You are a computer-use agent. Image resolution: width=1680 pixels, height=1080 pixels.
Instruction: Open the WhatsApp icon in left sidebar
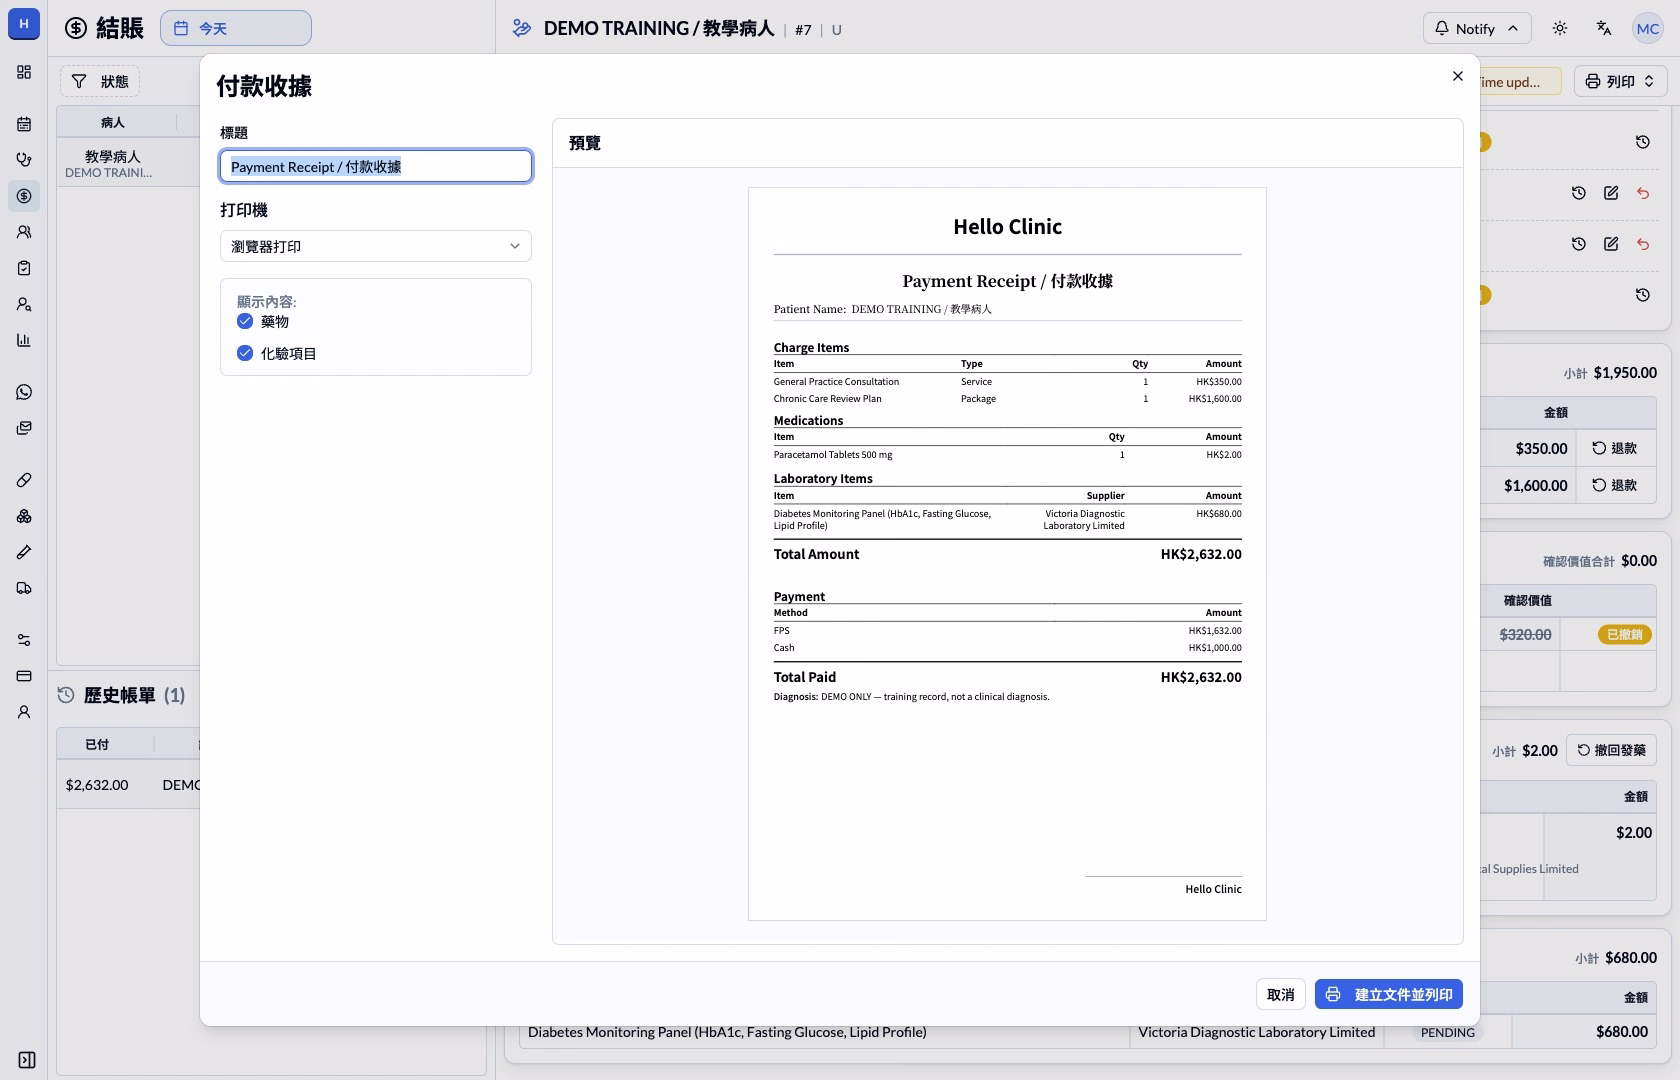pyautogui.click(x=24, y=392)
